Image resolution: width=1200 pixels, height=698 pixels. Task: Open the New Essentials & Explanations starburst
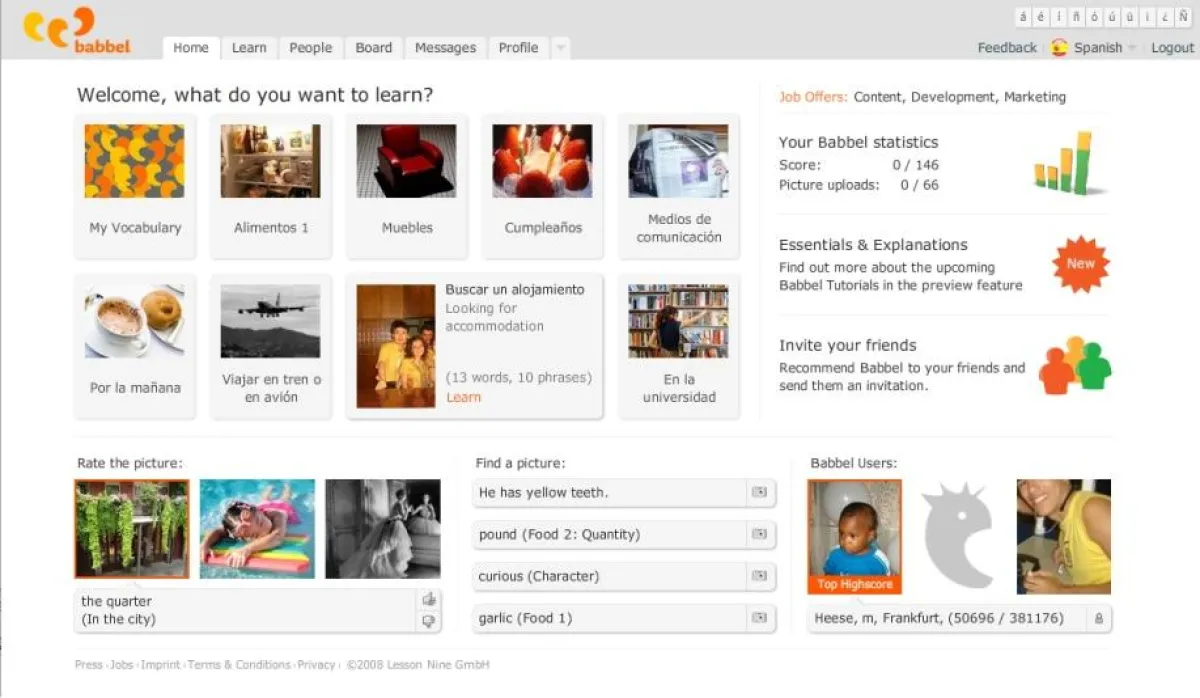(x=1080, y=264)
